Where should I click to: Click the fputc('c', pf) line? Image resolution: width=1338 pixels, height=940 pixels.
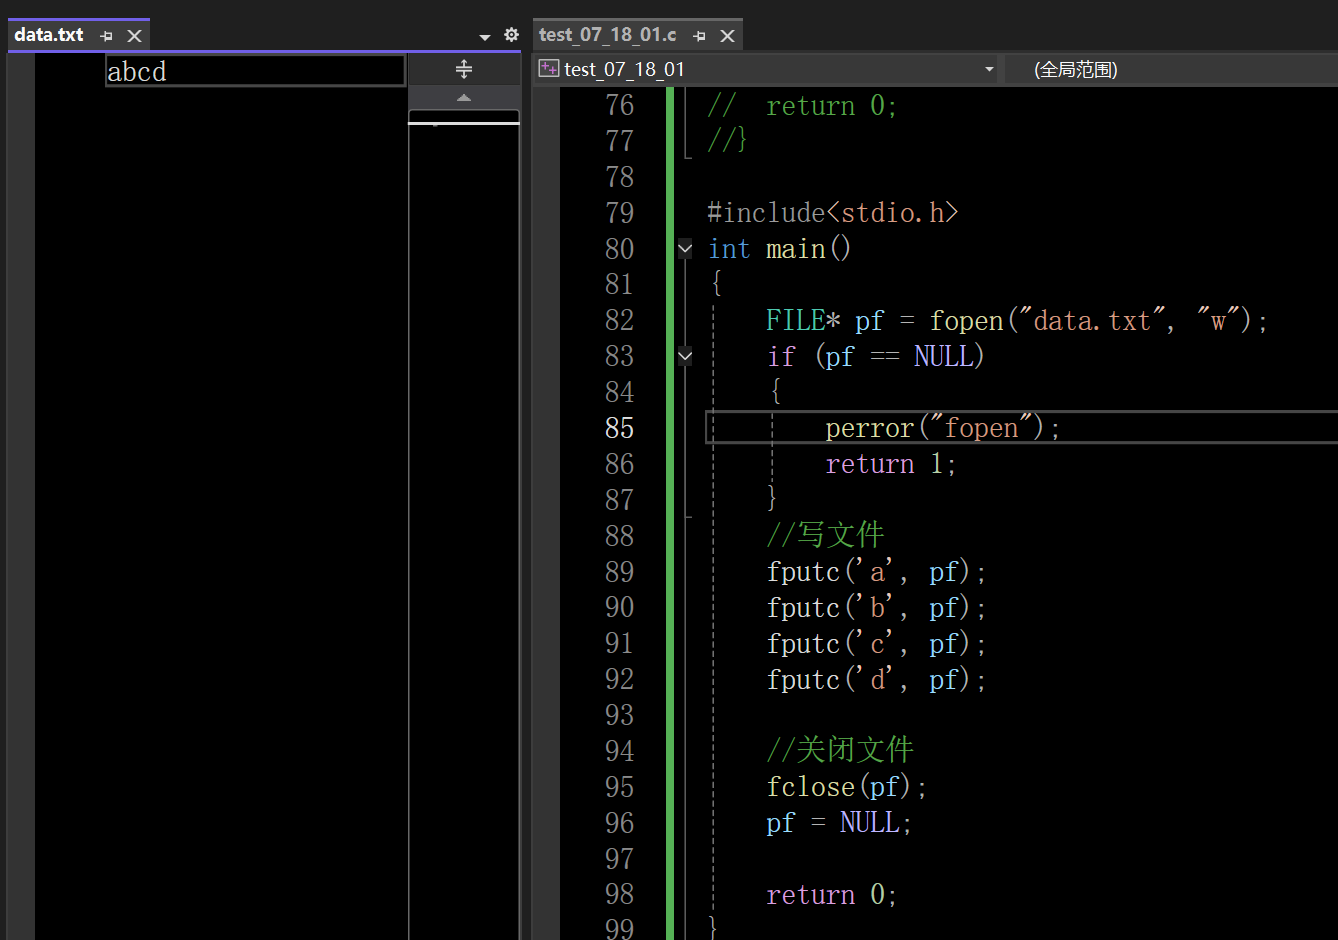click(x=877, y=644)
